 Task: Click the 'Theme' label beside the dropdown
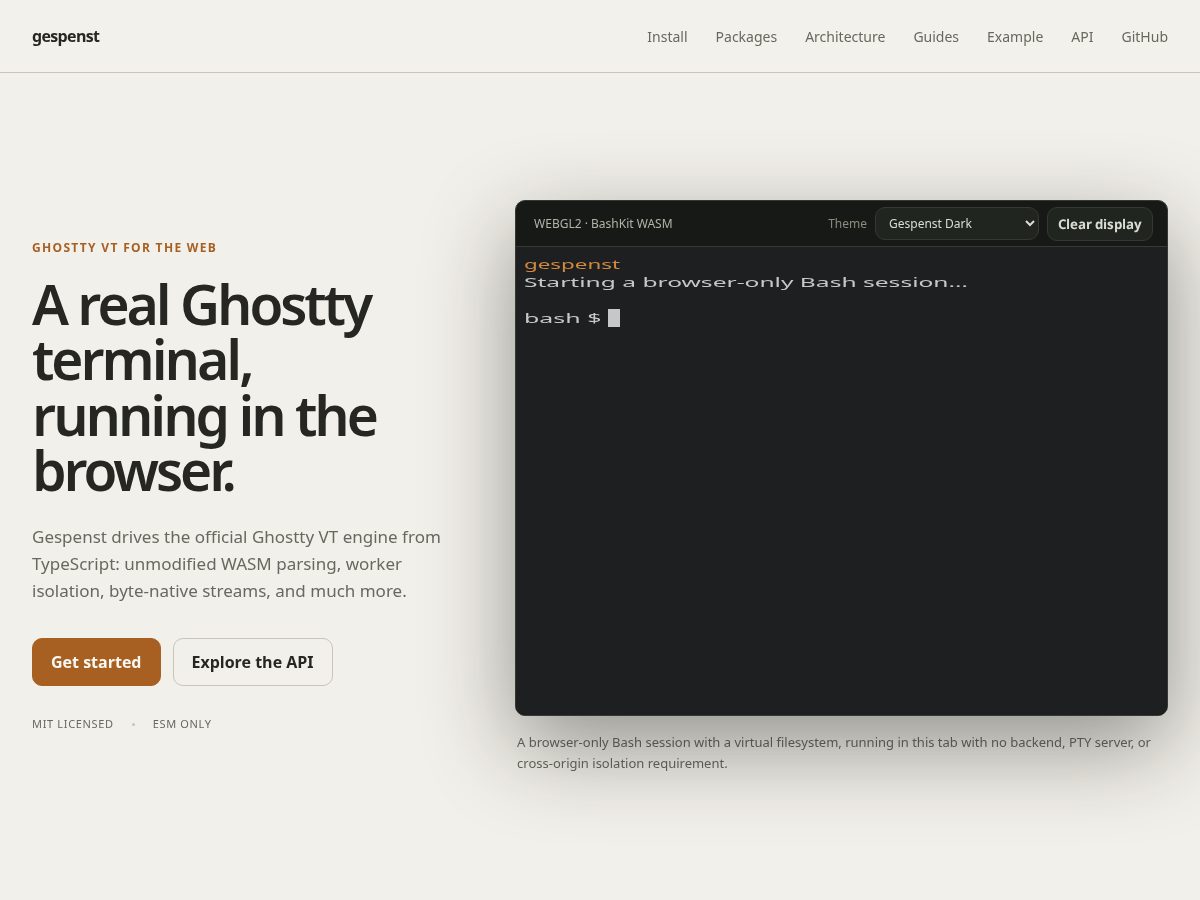pyautogui.click(x=847, y=224)
